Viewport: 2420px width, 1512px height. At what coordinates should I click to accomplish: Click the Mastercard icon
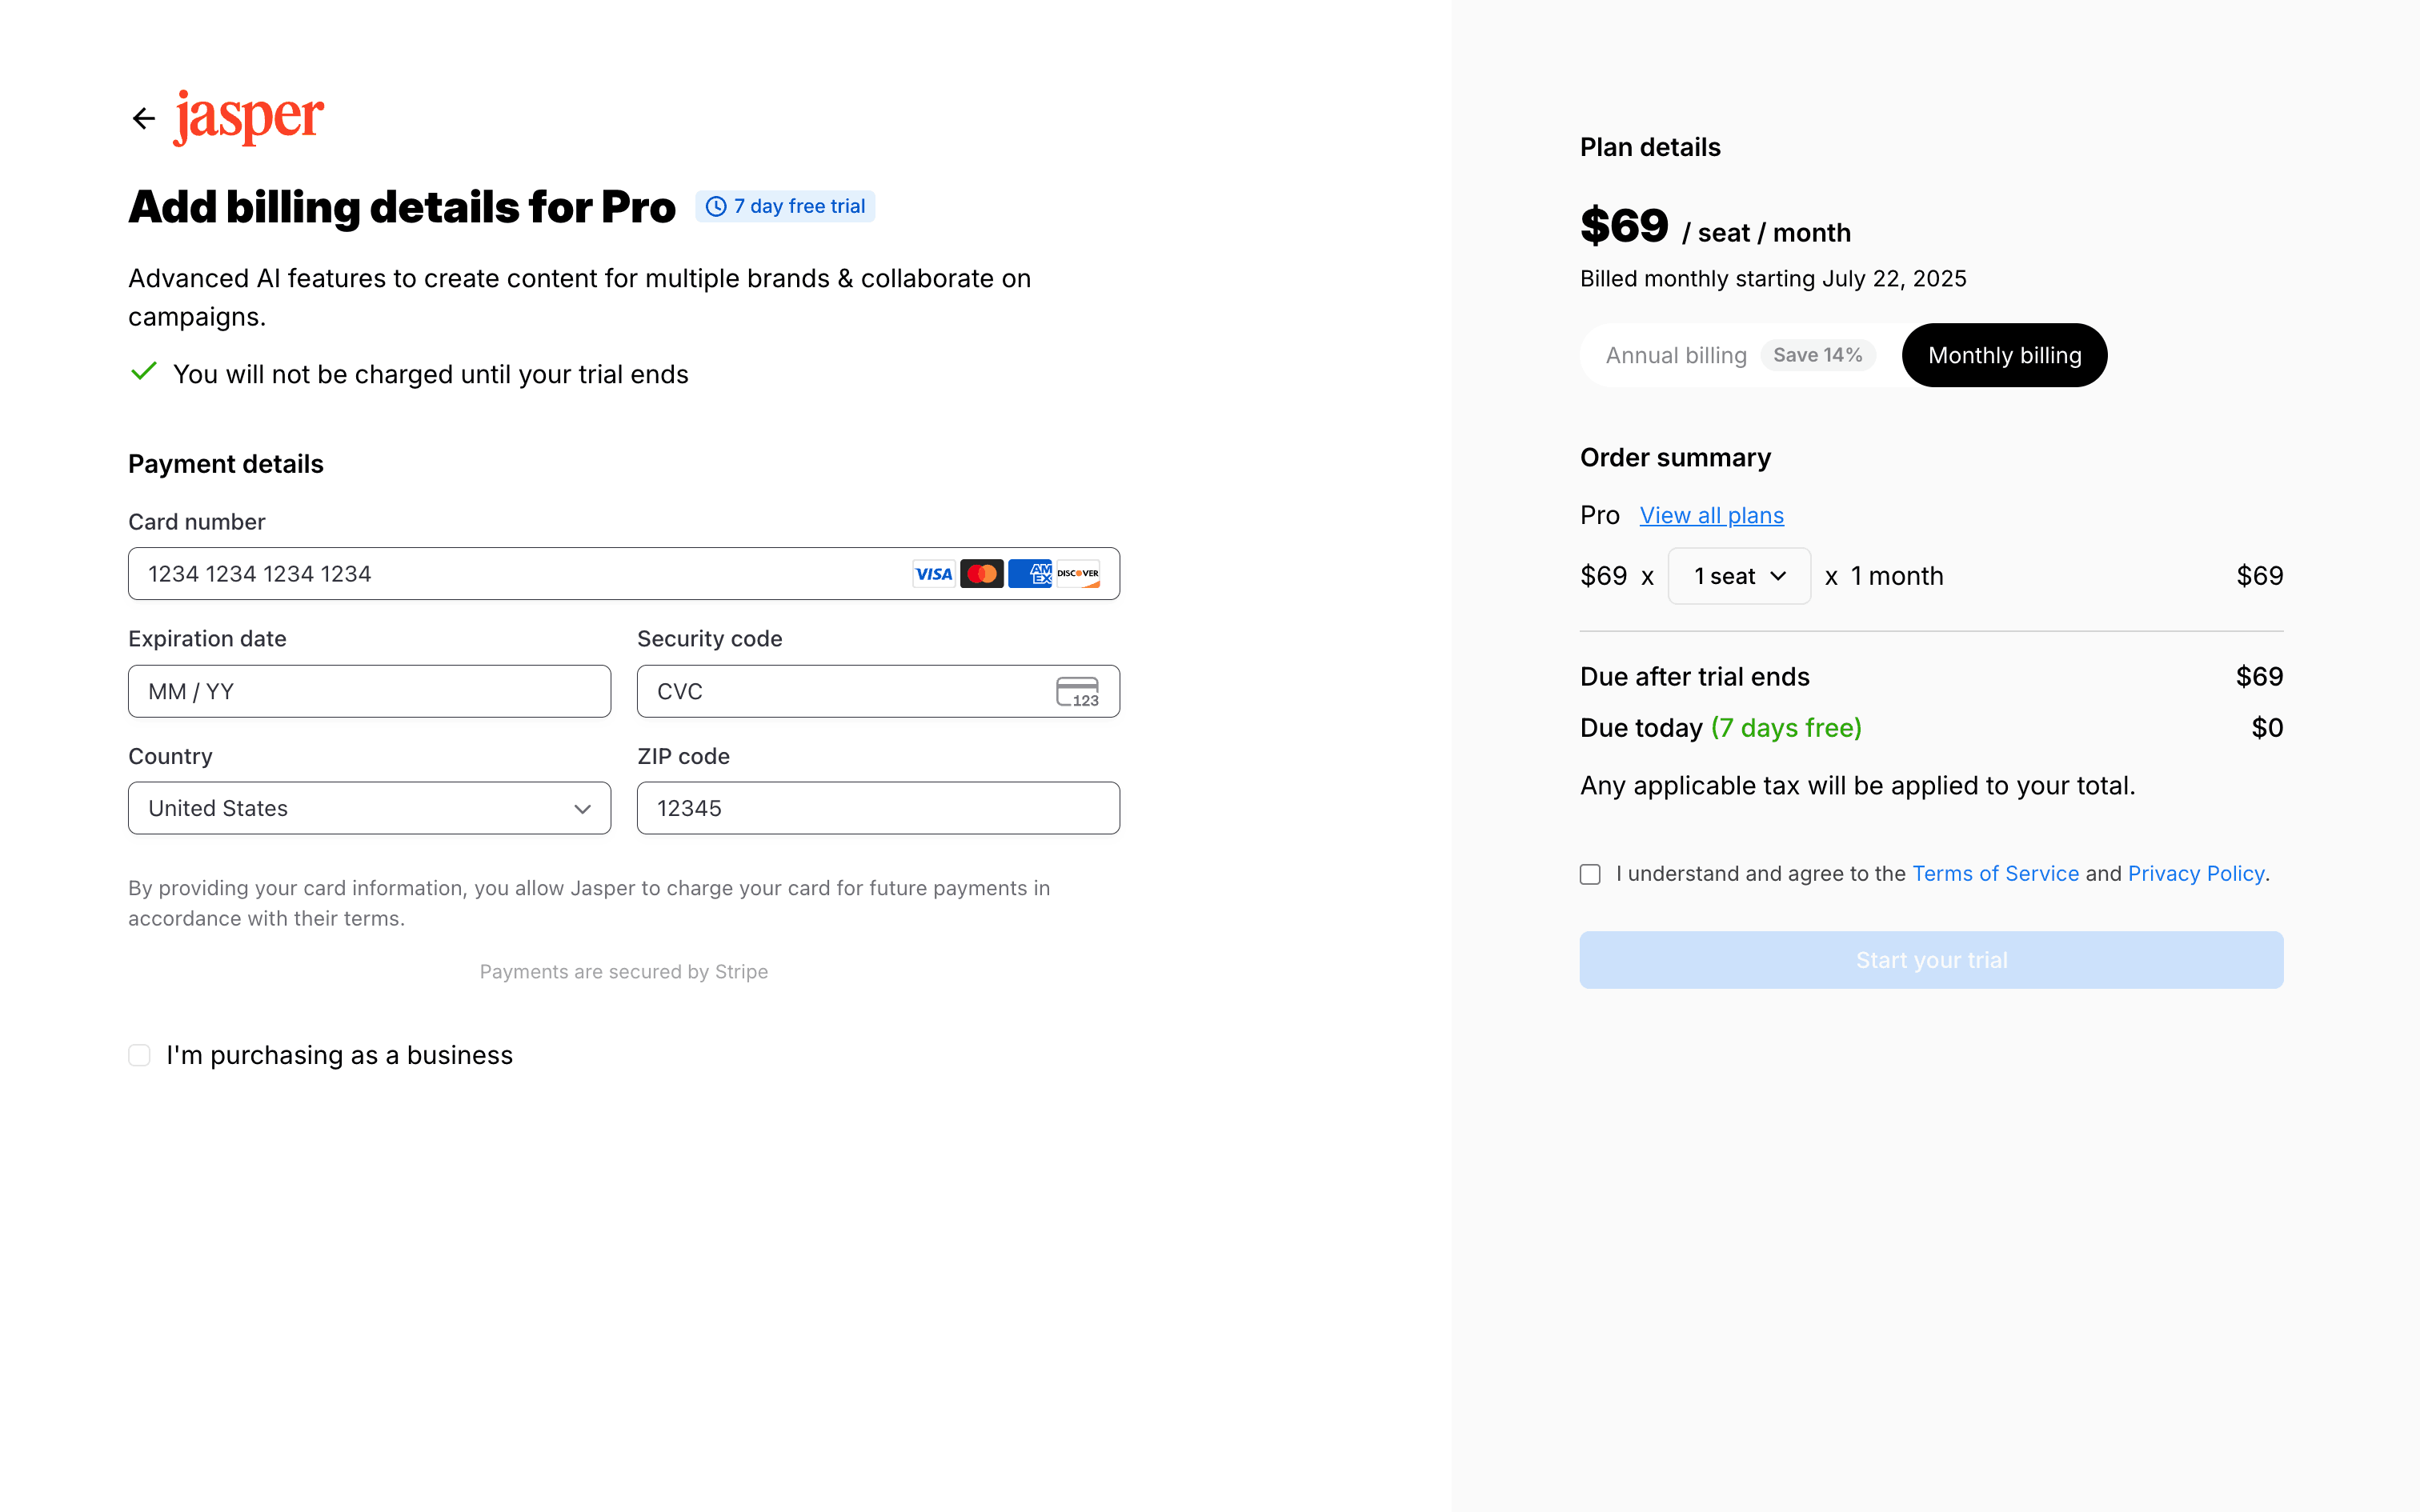[982, 574]
